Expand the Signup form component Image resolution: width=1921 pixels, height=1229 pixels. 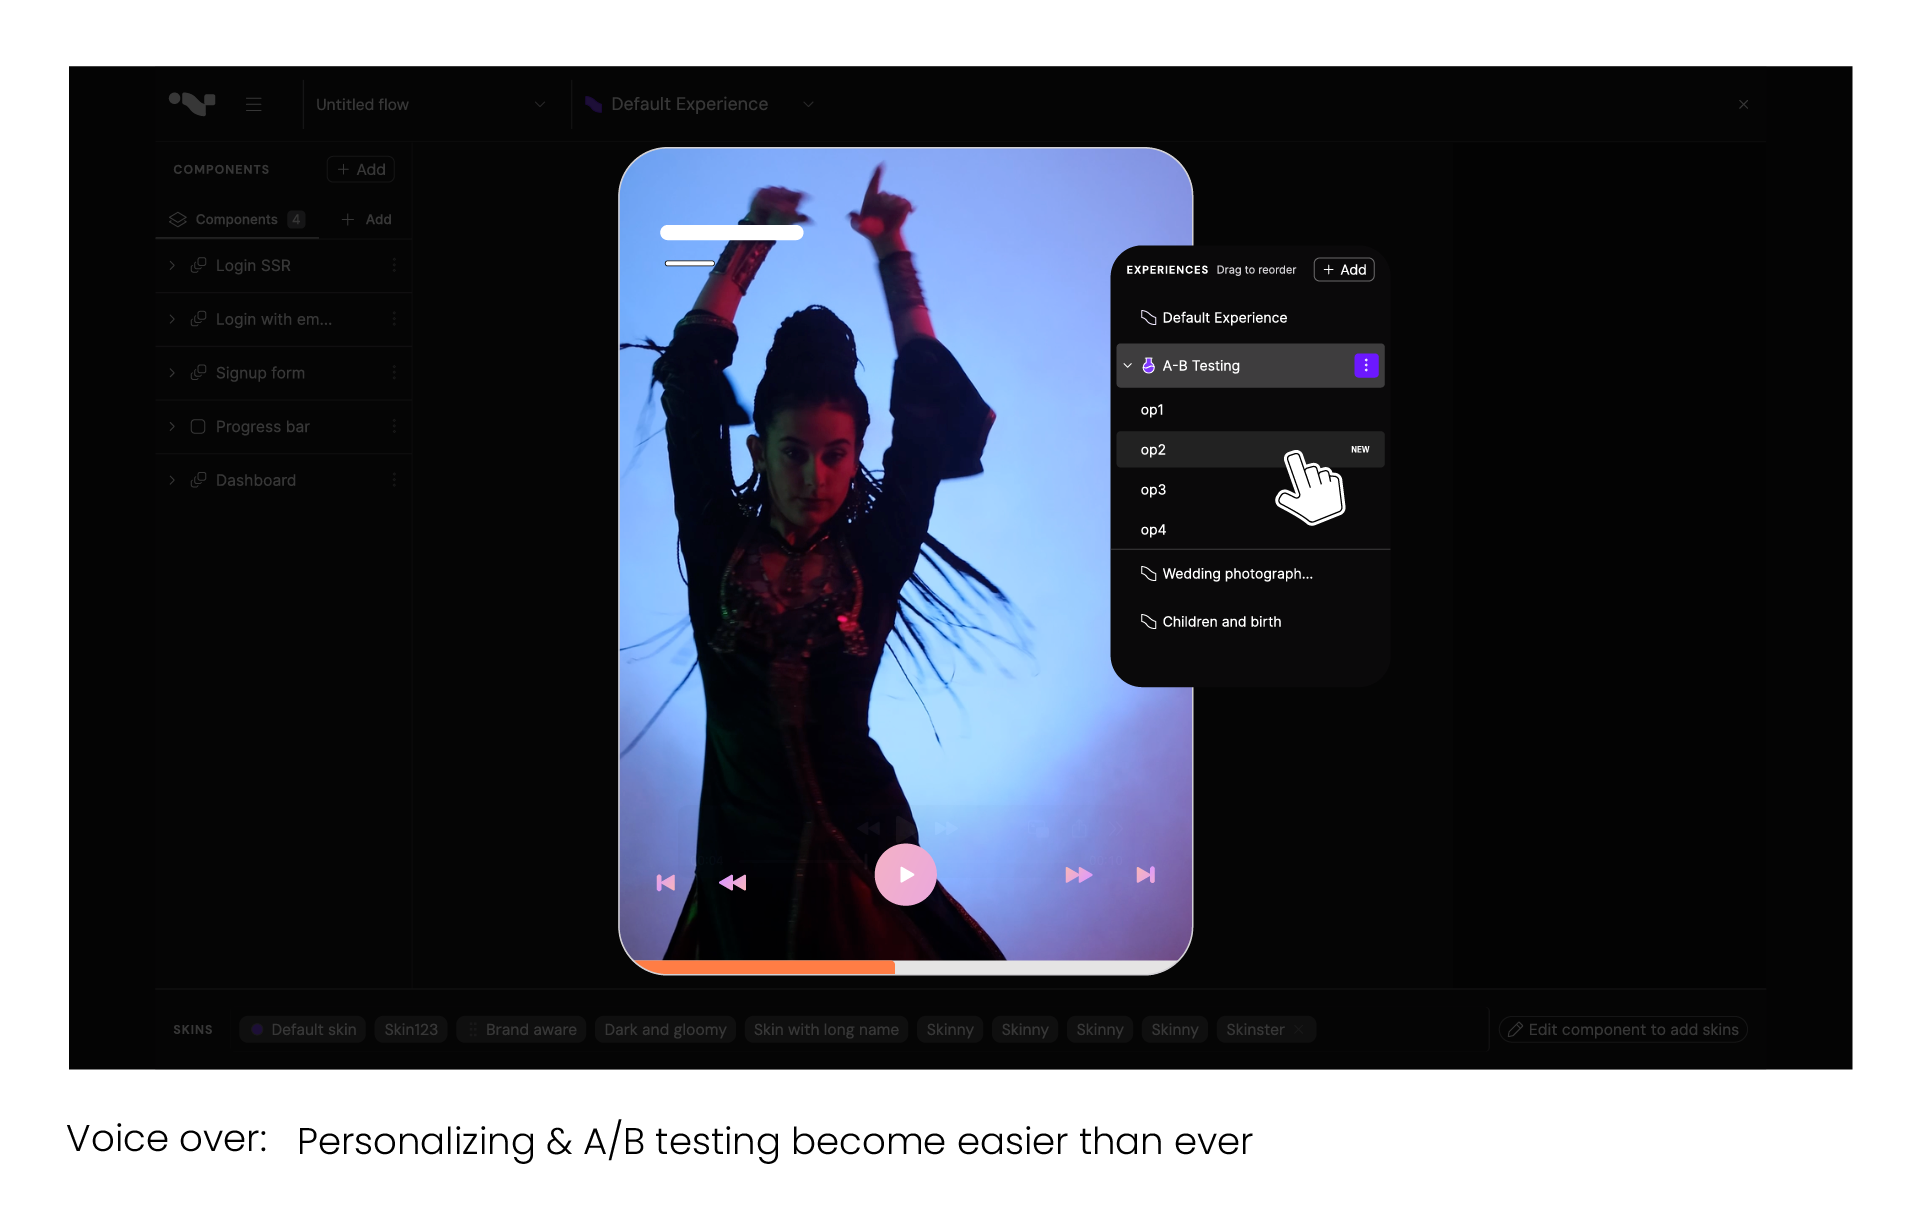tap(172, 373)
